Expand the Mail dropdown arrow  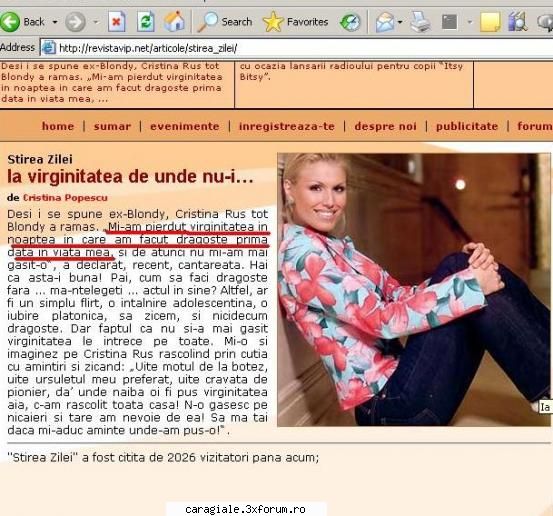coord(400,22)
